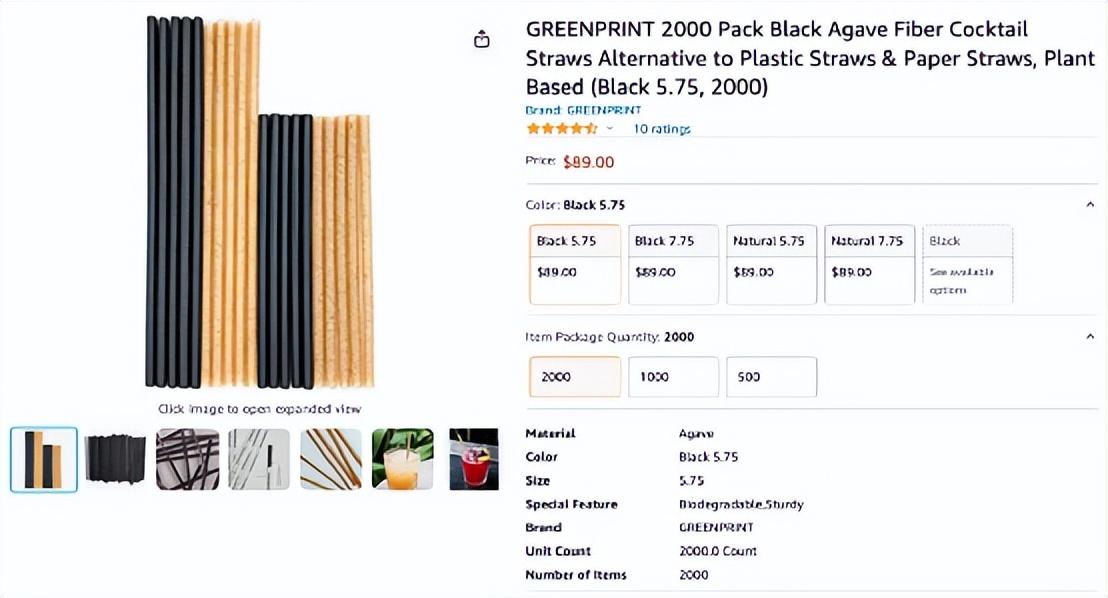Choose the 1000 package quantity
1108x598 pixels.
673,377
